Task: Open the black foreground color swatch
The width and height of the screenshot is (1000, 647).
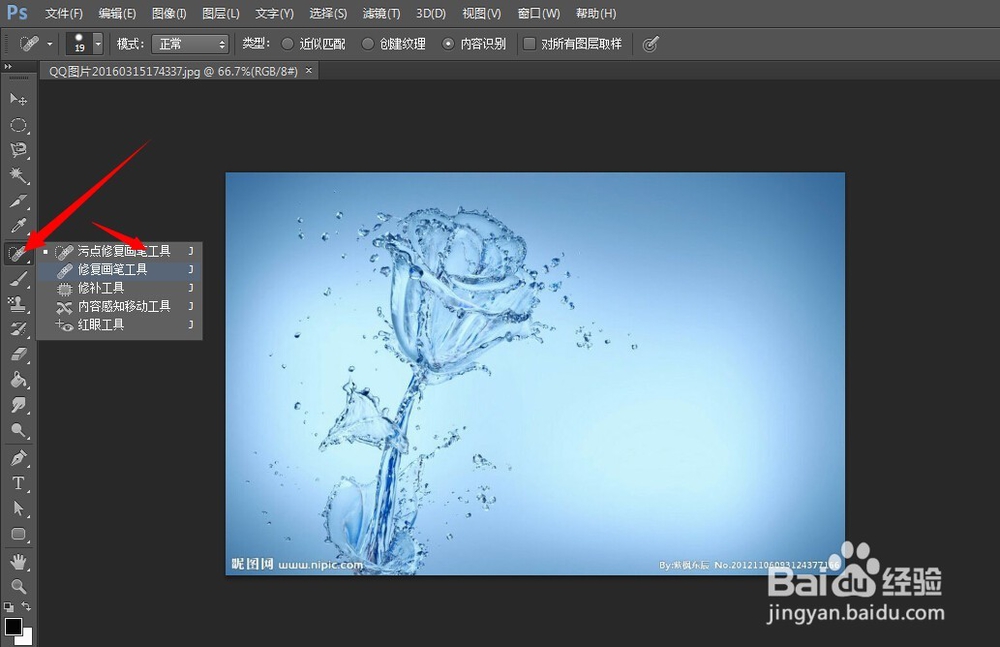Action: 12,626
